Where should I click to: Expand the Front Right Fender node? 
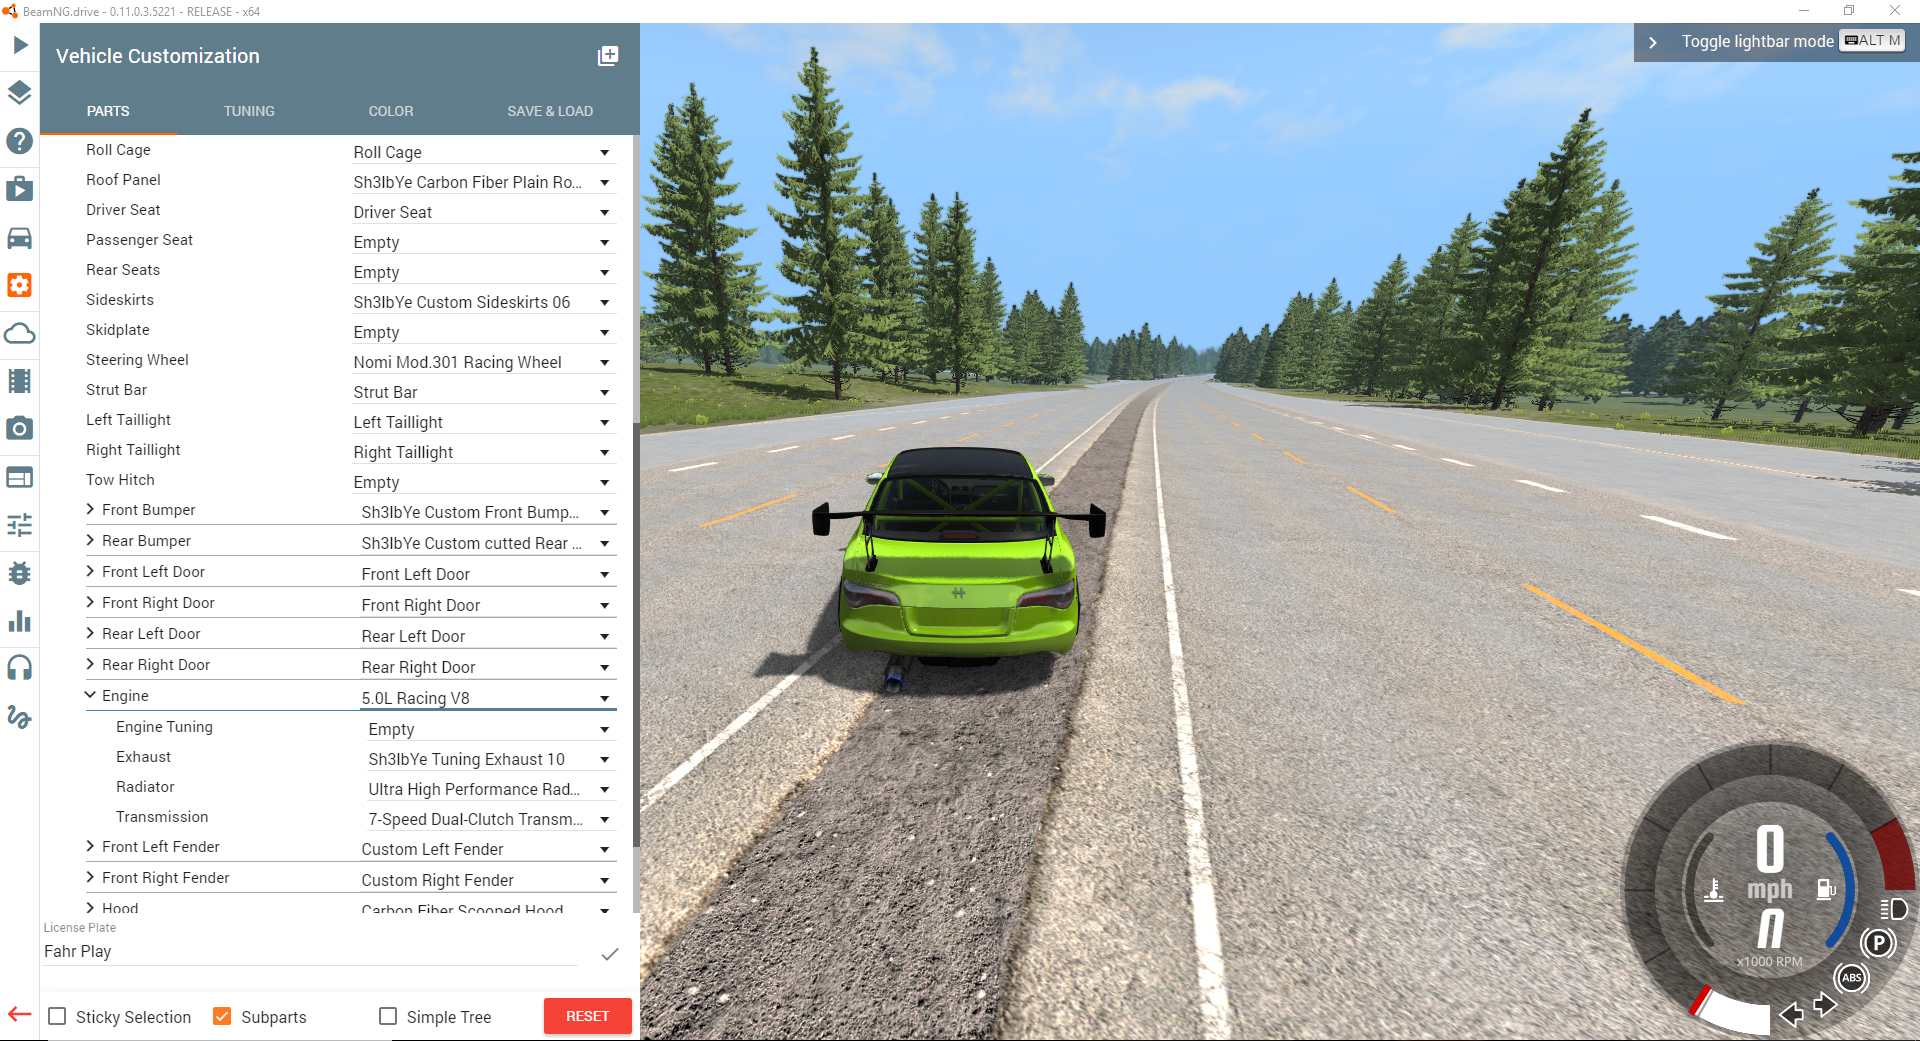click(x=90, y=877)
